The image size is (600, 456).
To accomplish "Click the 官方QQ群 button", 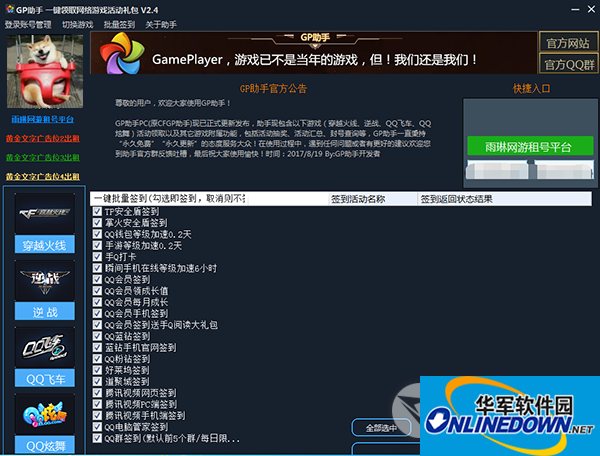I will pyautogui.click(x=569, y=64).
